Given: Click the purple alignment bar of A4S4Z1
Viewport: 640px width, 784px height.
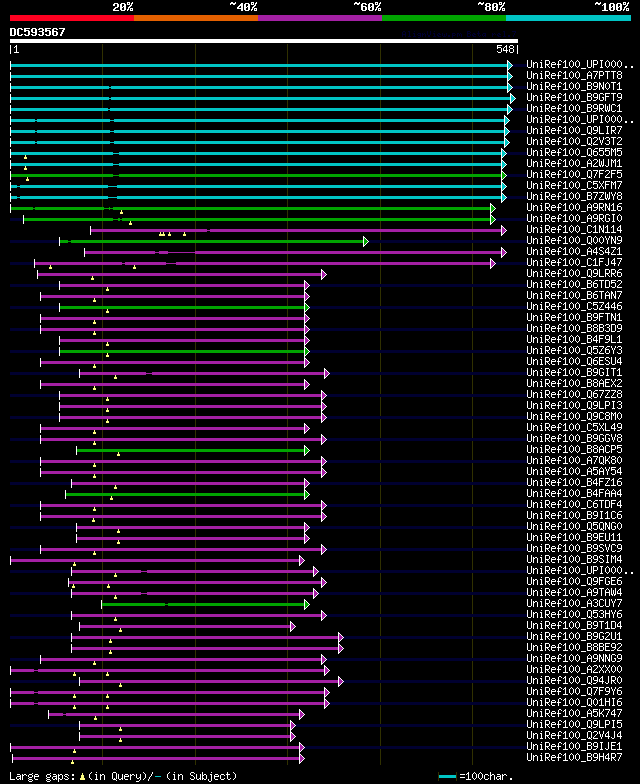Looking at the screenshot, I should click(293, 252).
